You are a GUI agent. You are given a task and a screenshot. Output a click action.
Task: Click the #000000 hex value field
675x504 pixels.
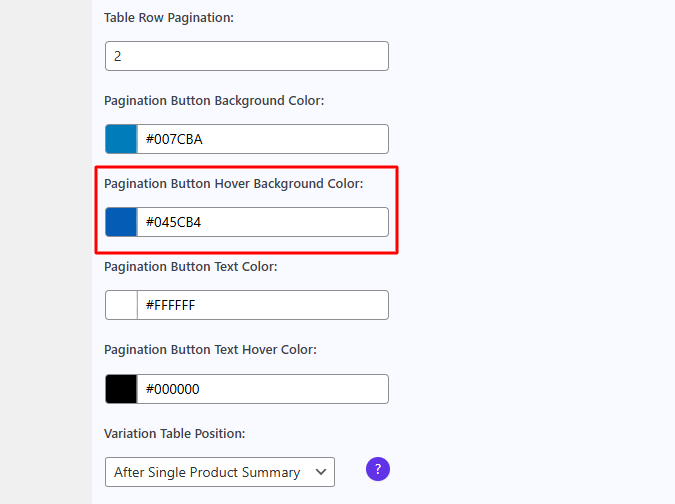[262, 389]
